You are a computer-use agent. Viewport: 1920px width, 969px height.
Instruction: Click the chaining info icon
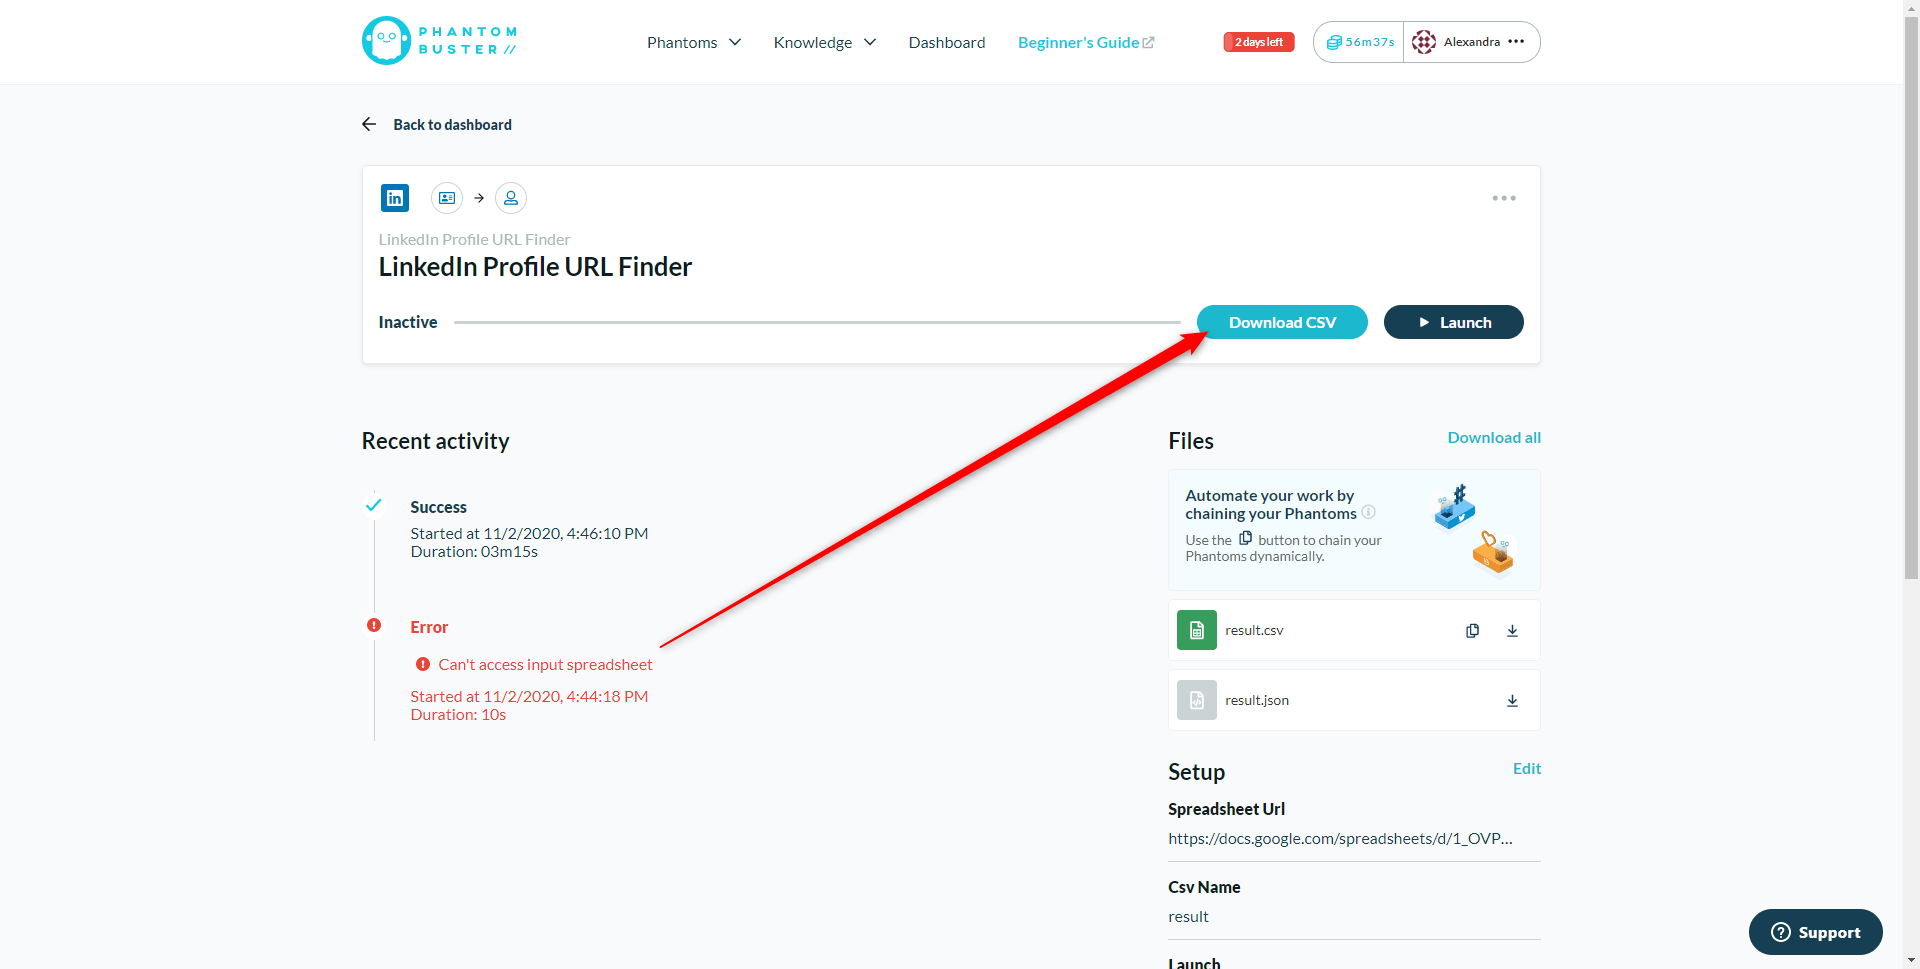[x=1369, y=512]
